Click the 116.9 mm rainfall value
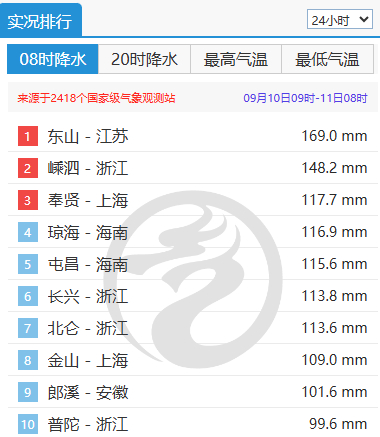 (x=334, y=232)
